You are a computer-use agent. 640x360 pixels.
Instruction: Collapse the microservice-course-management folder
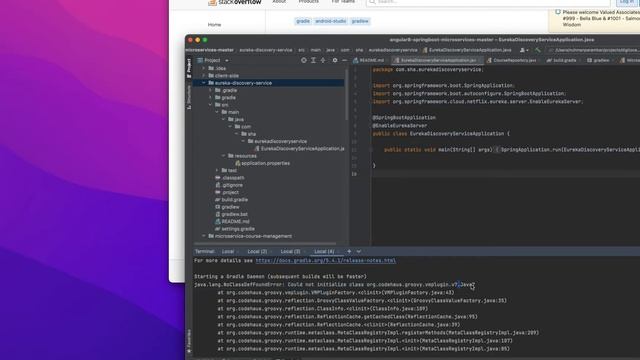point(204,236)
